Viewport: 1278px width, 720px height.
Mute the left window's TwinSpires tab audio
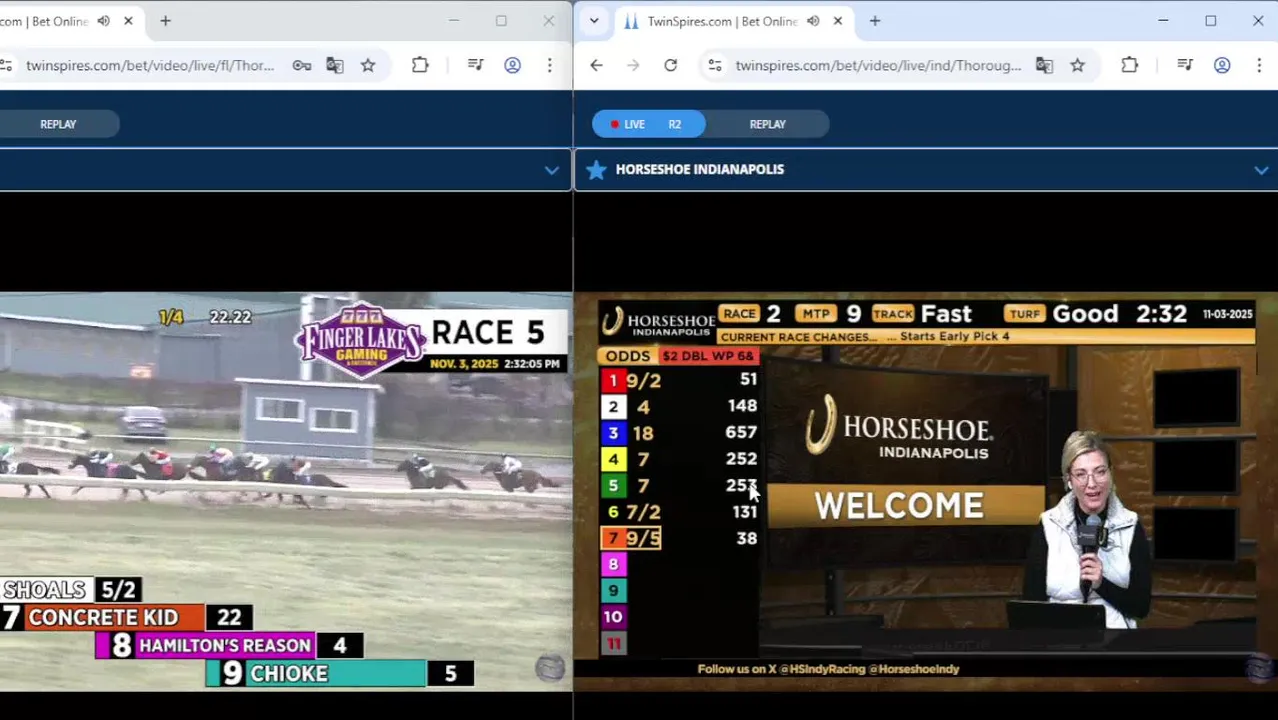[103, 21]
